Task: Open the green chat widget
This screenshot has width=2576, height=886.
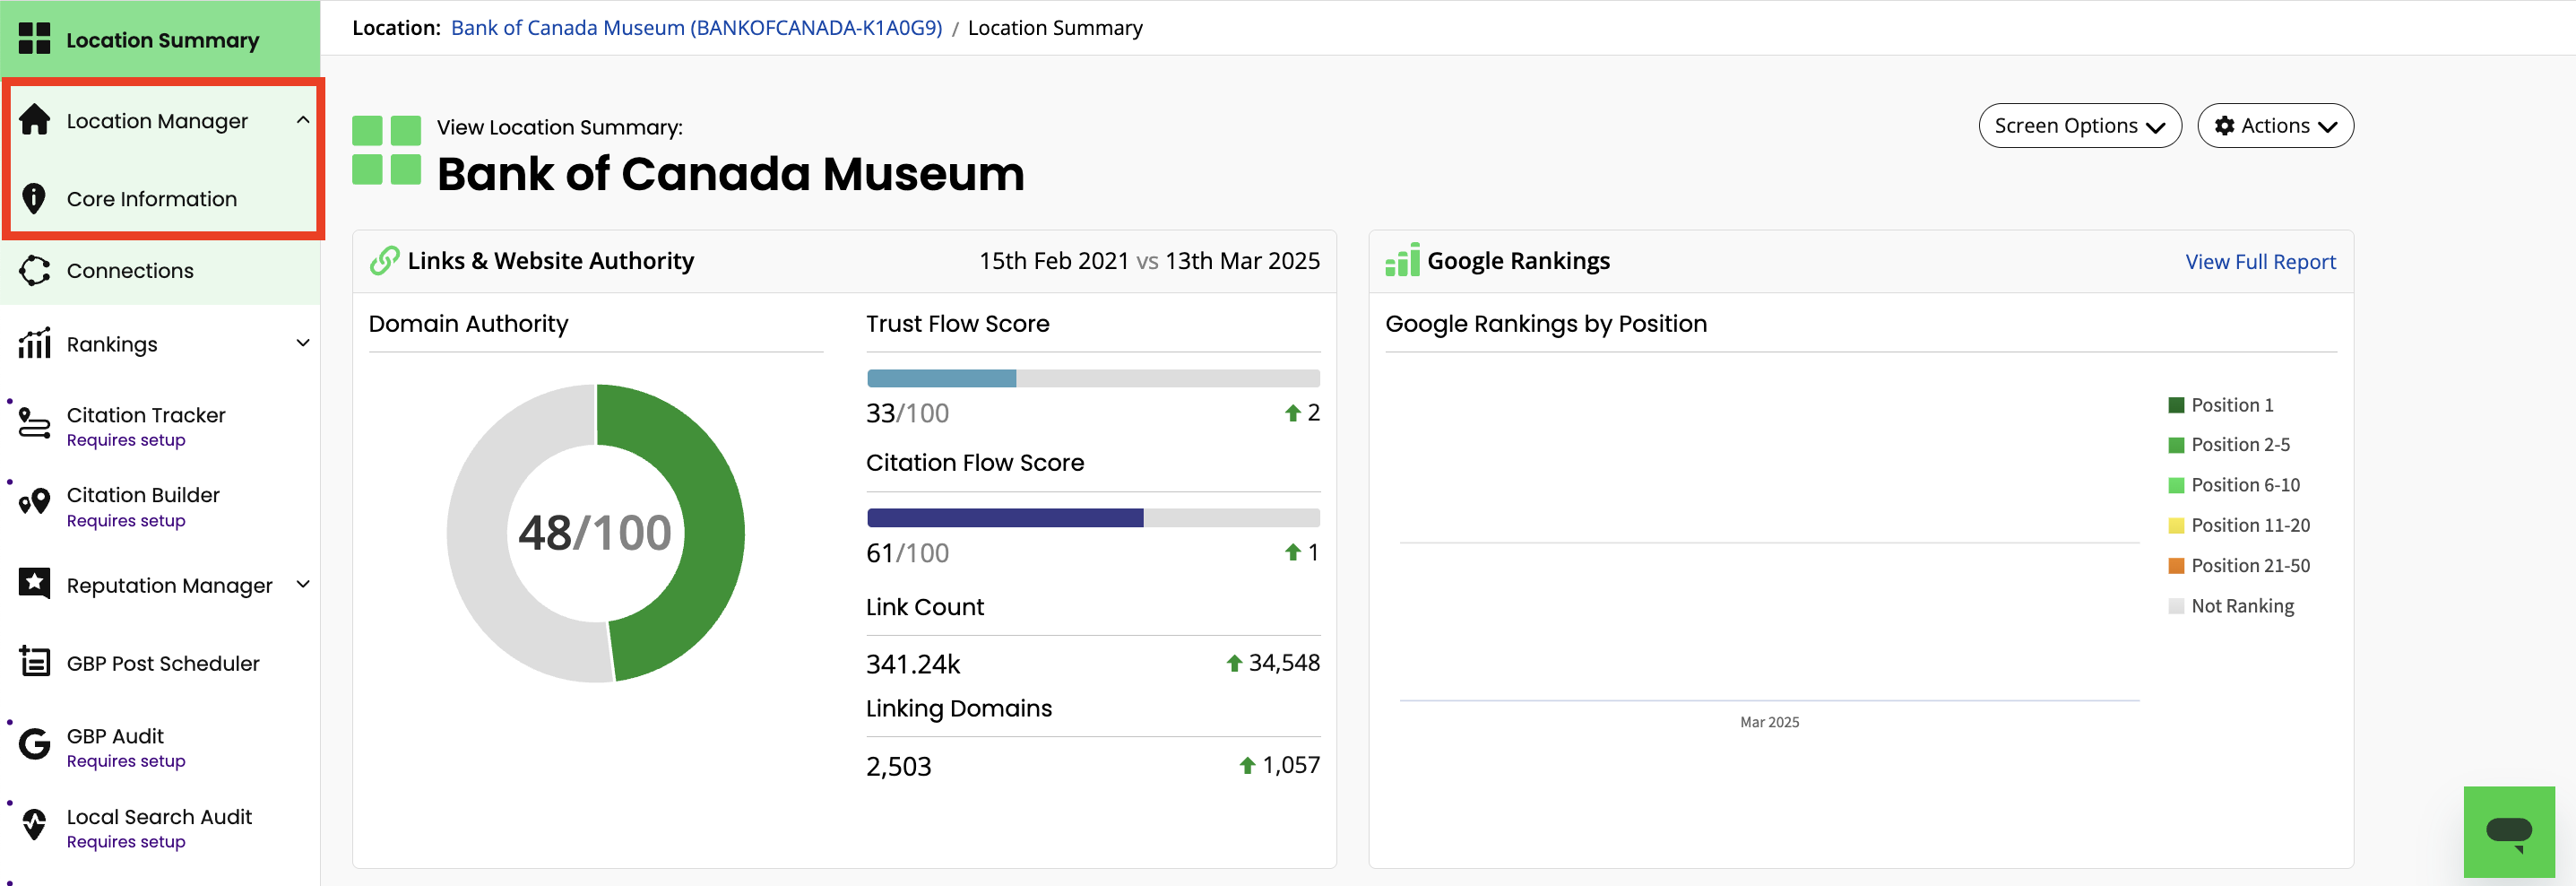Action: [x=2508, y=831]
